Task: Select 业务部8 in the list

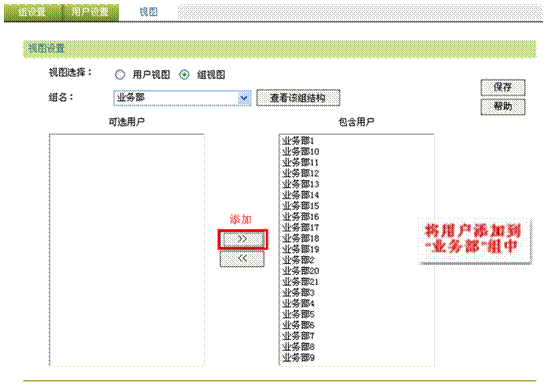Action: pyautogui.click(x=298, y=347)
